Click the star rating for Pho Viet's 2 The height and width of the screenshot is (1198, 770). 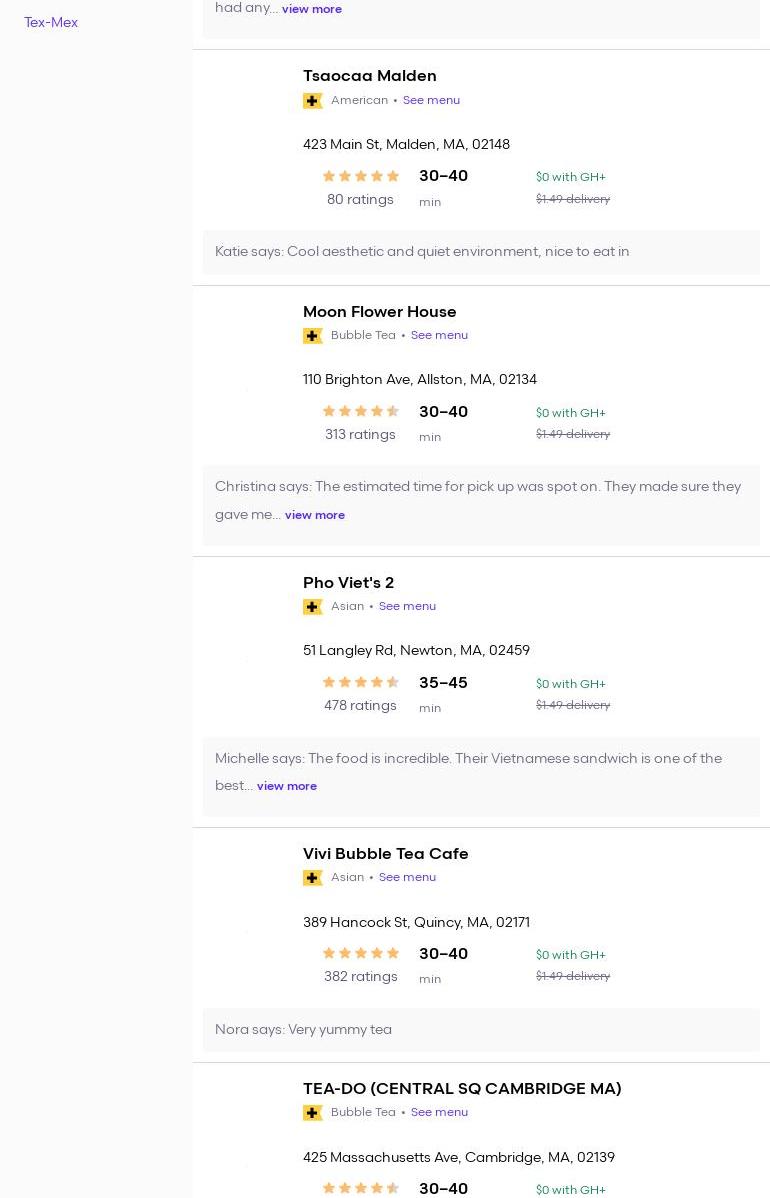pos(361,682)
